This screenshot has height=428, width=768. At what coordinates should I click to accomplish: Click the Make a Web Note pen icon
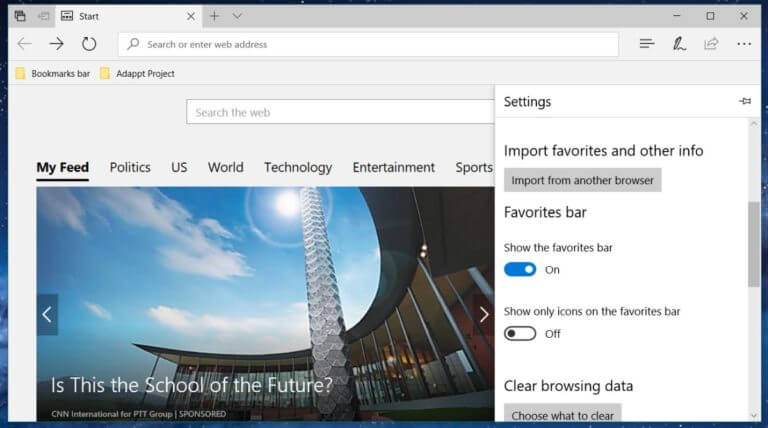(x=679, y=44)
